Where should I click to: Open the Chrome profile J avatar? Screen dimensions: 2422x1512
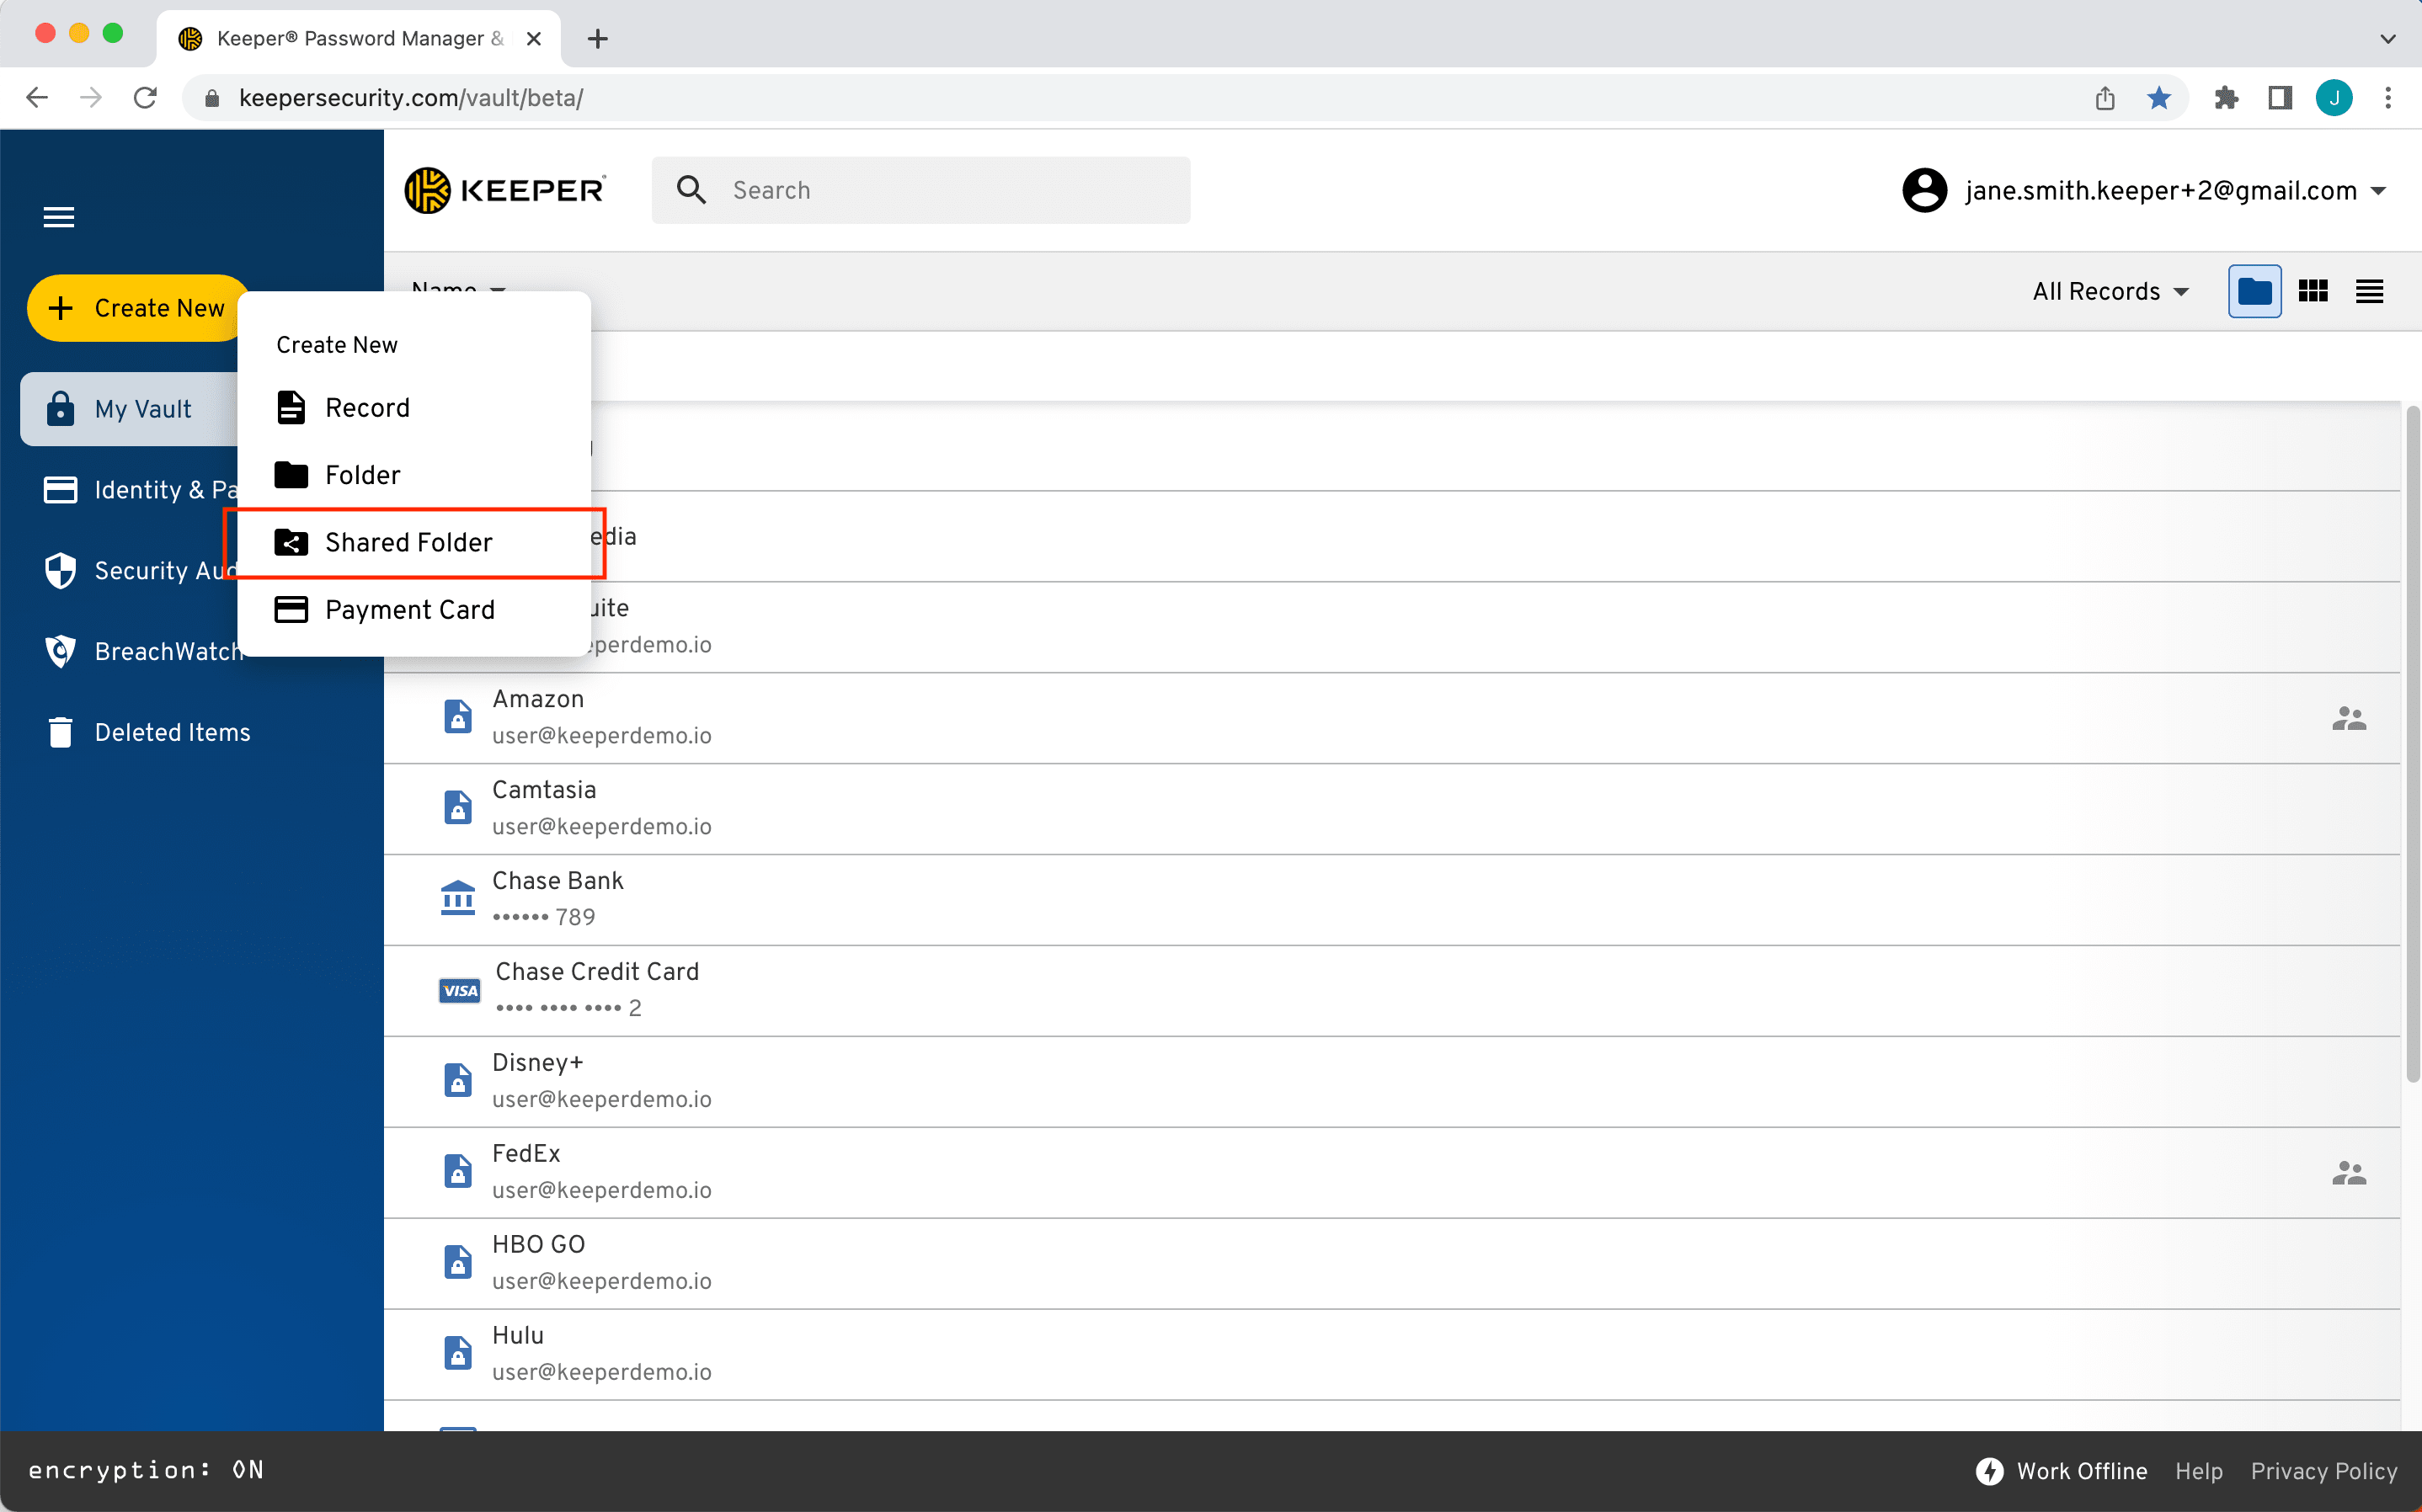tap(2333, 97)
